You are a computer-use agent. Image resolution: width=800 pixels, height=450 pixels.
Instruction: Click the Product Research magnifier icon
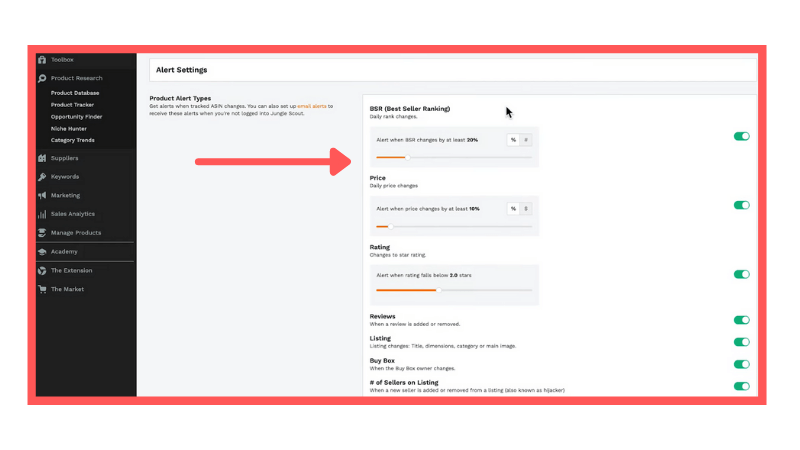pyautogui.click(x=42, y=78)
